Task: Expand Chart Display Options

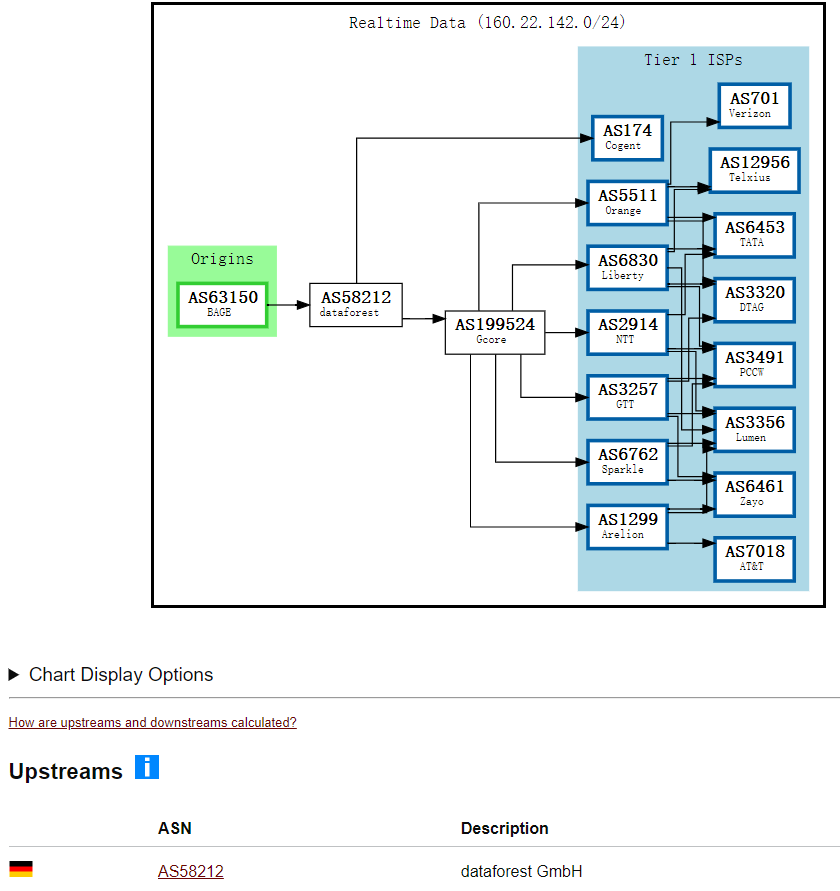Action: point(111,675)
